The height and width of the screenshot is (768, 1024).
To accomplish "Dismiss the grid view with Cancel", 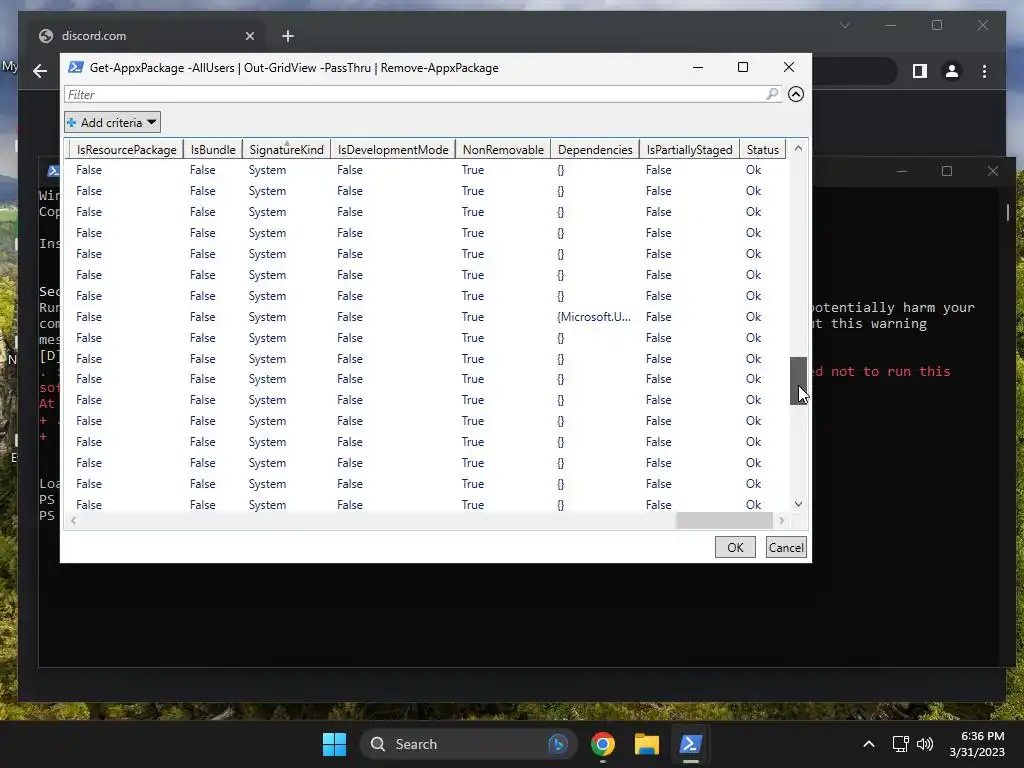I will coord(786,547).
